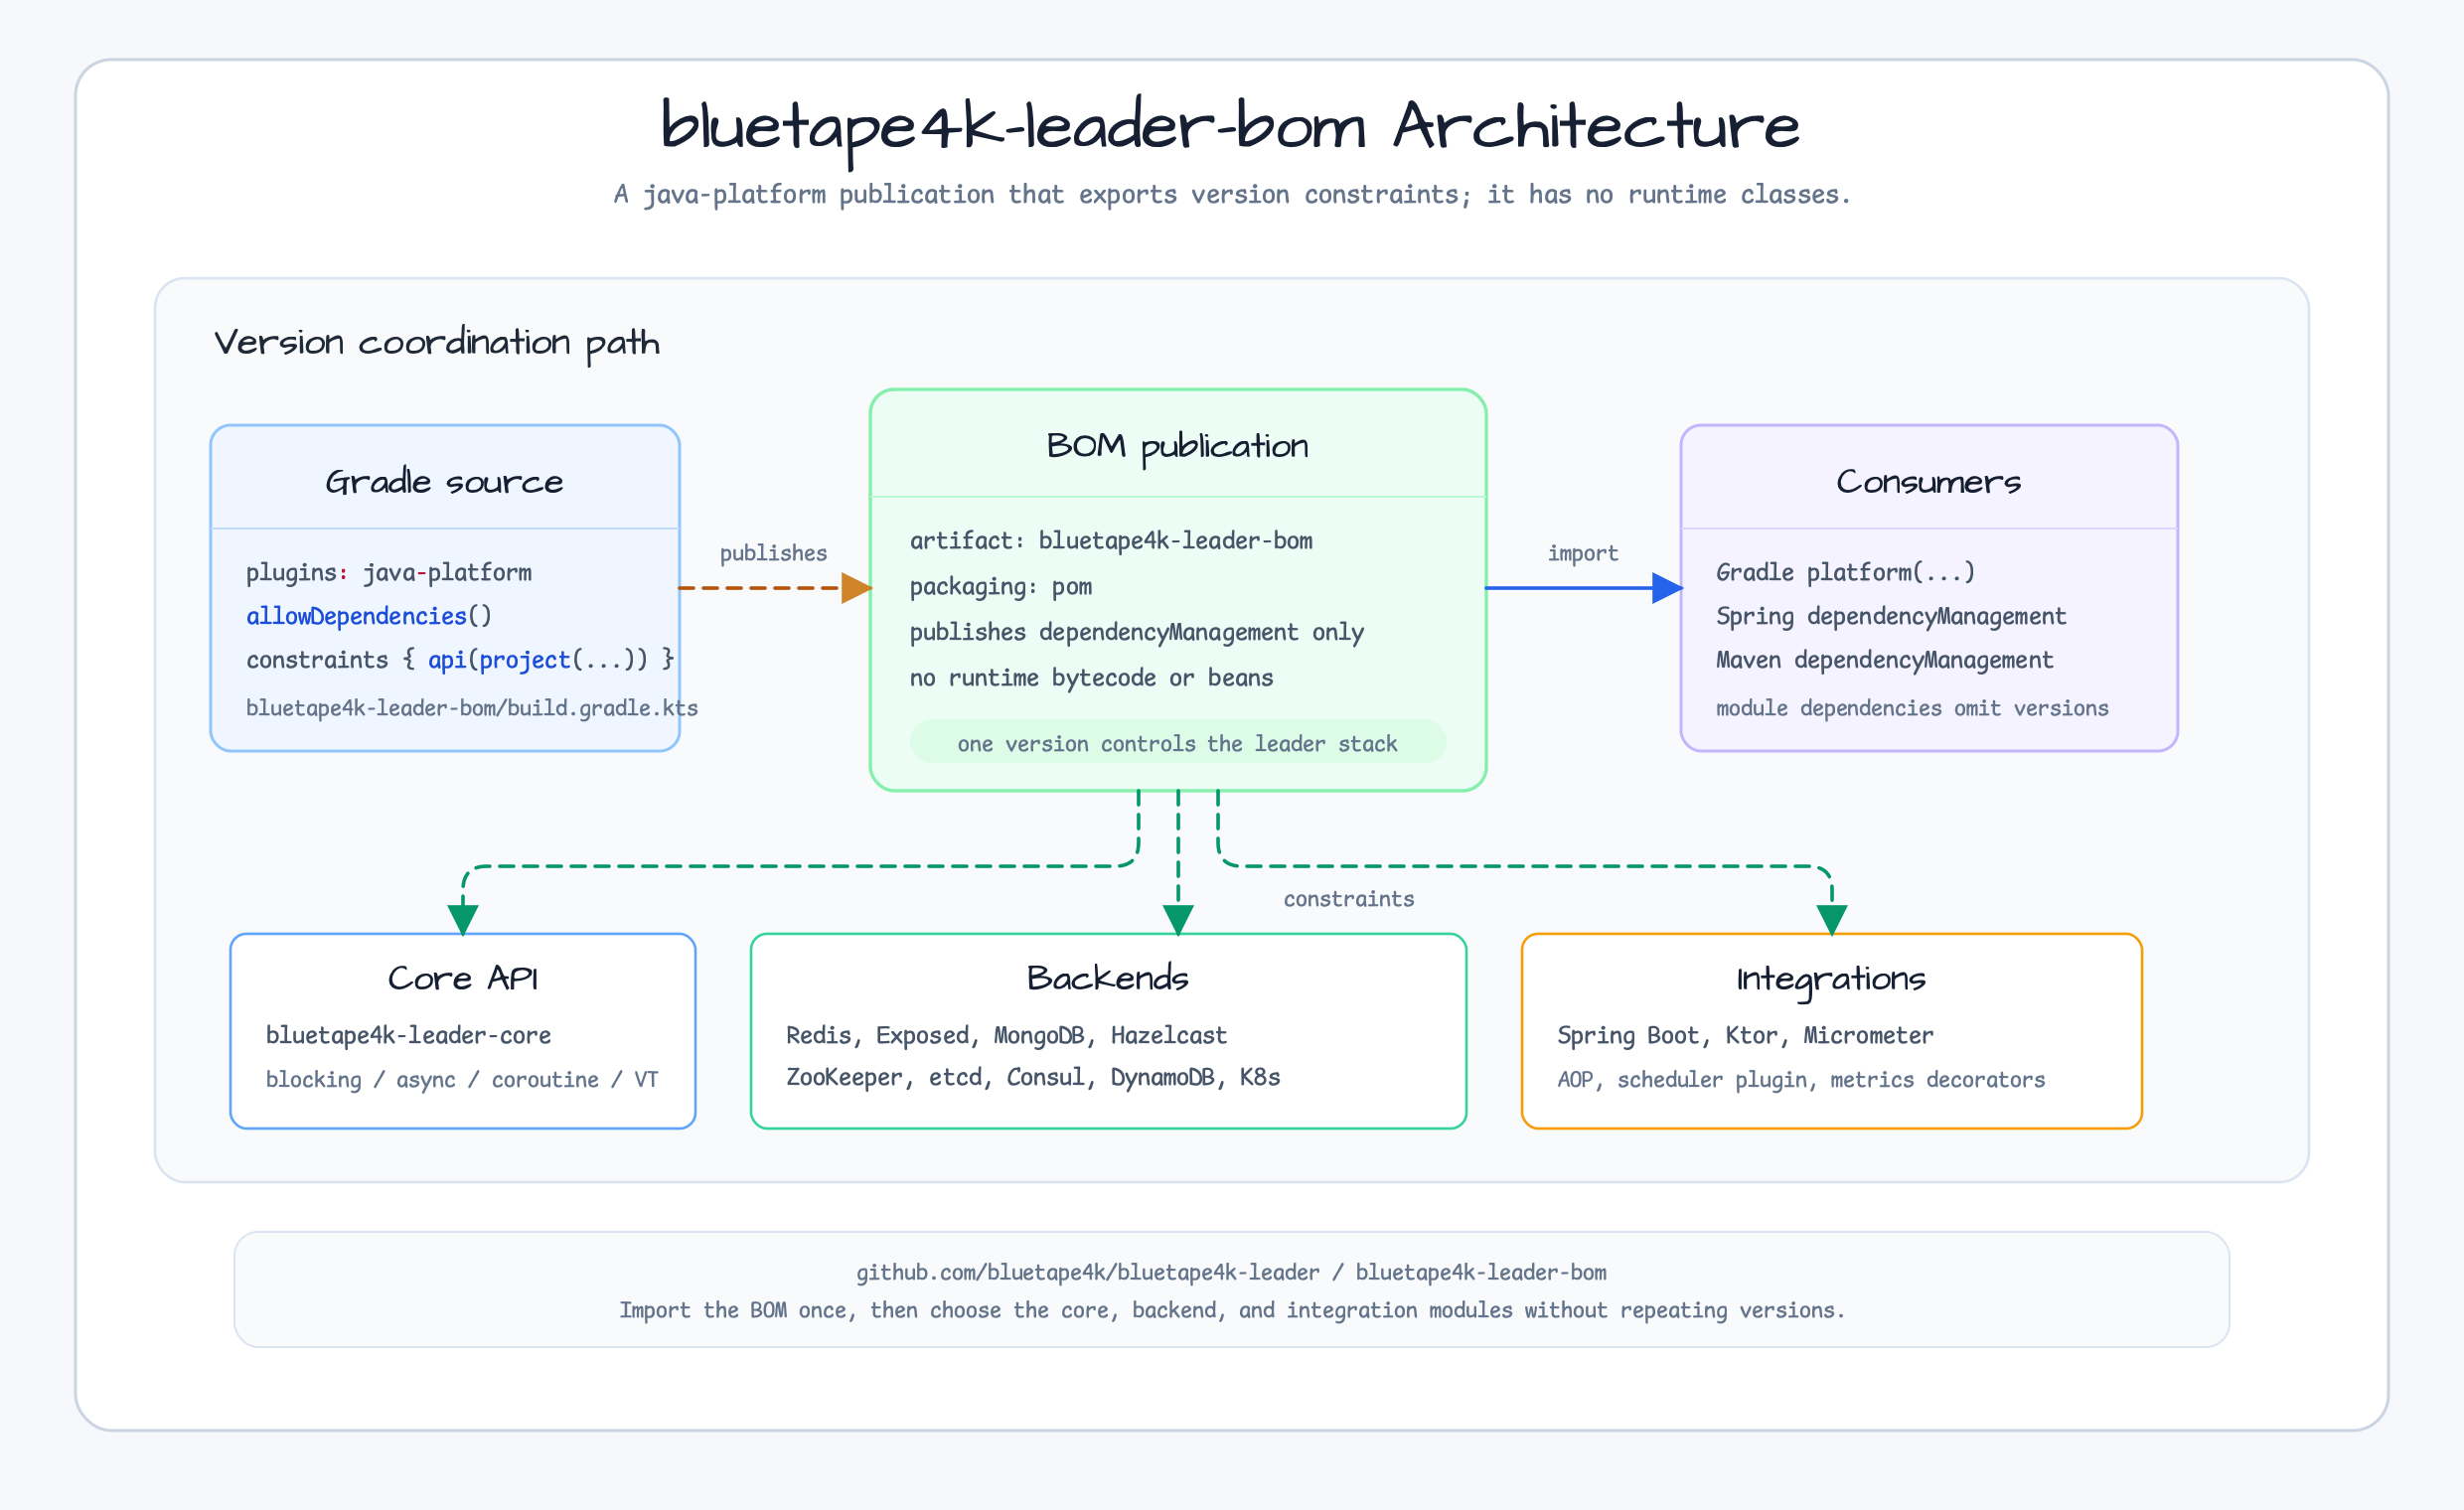Click the 'Import the BOM once' footer sentence
Viewport: 2464px width, 1510px height.
click(1232, 1310)
